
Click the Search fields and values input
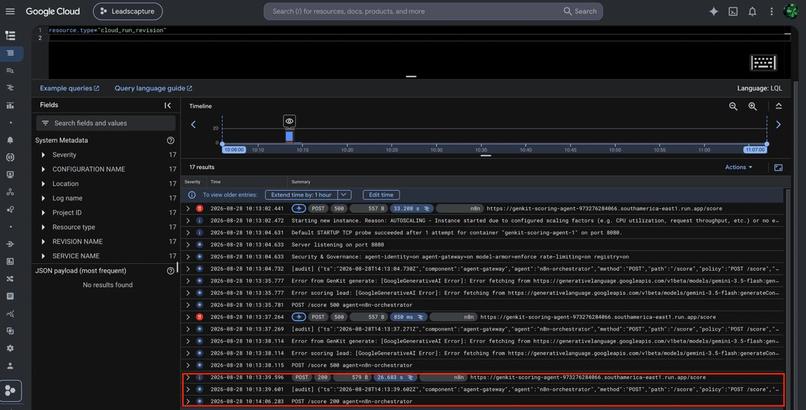pos(106,123)
